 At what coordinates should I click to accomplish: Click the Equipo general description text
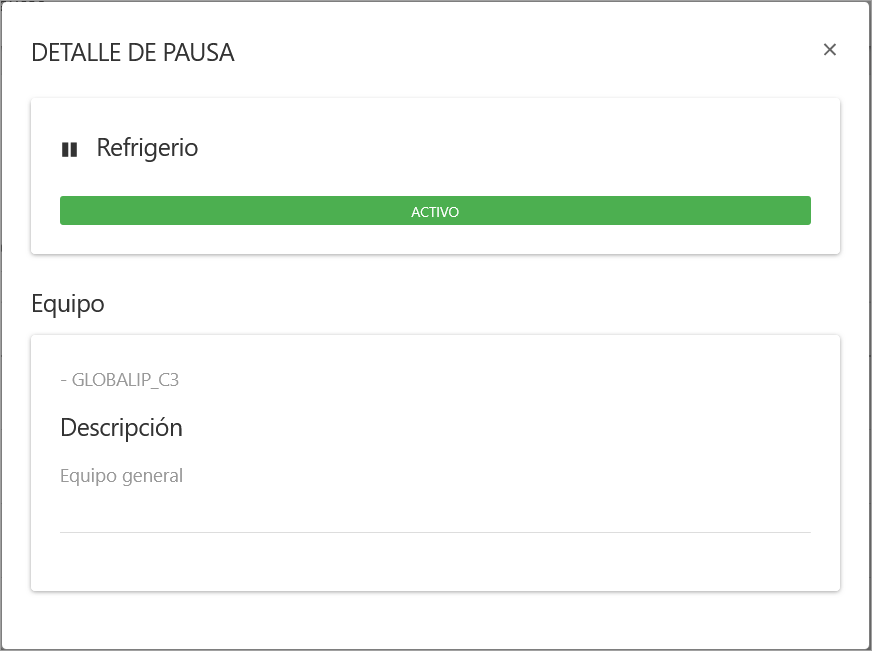[121, 476]
